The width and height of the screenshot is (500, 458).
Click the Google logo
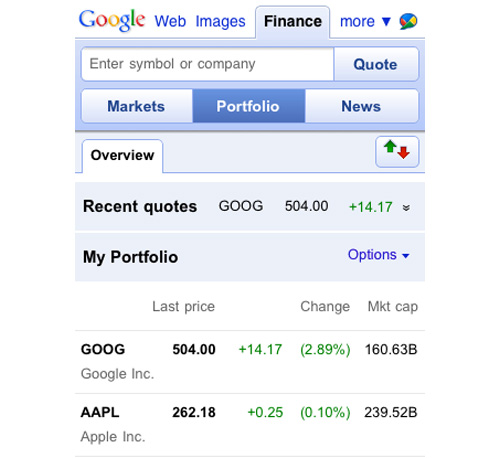tap(112, 21)
